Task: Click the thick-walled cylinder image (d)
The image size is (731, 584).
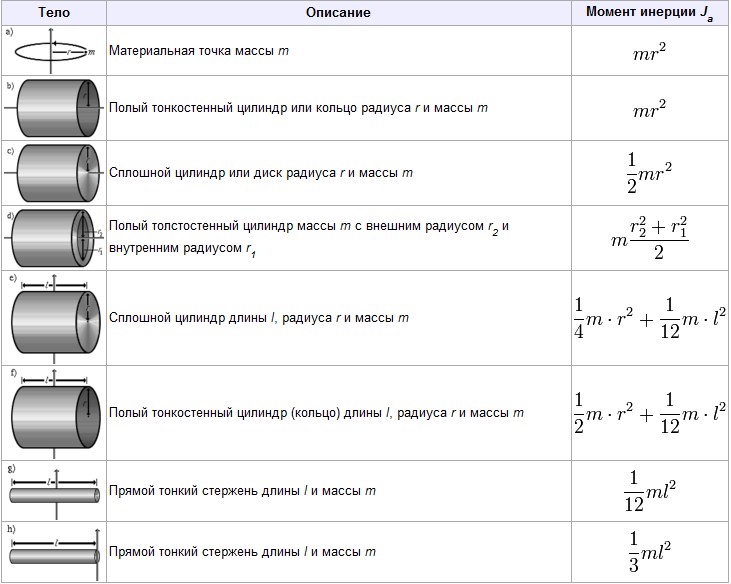Action: 54,238
